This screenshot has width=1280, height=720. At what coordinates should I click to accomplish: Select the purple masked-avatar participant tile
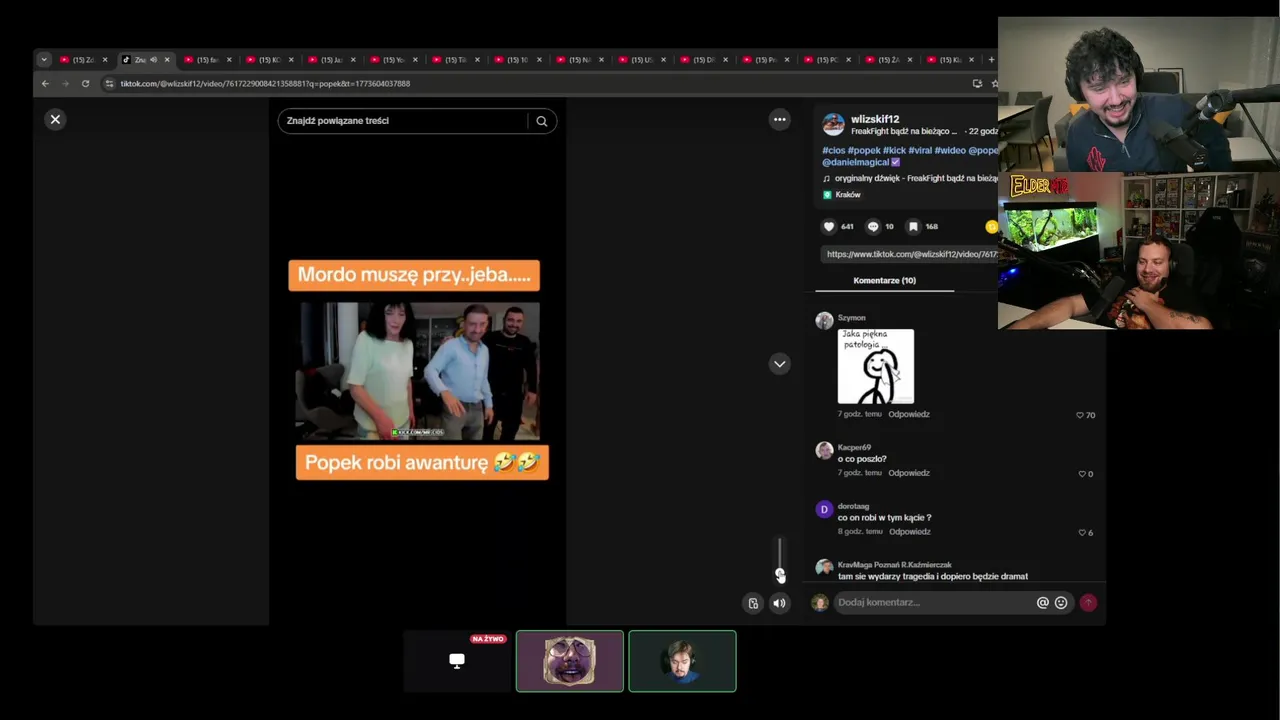tap(570, 661)
